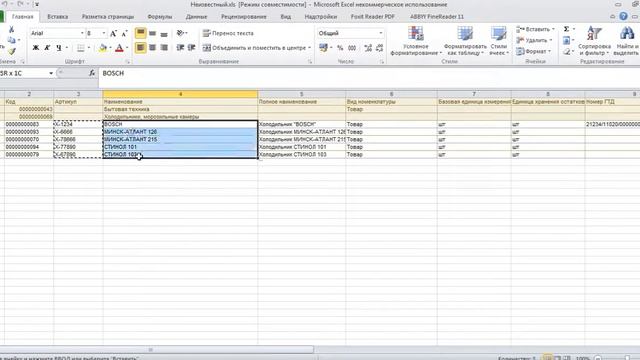Open the Общий number format dropdown

point(380,33)
